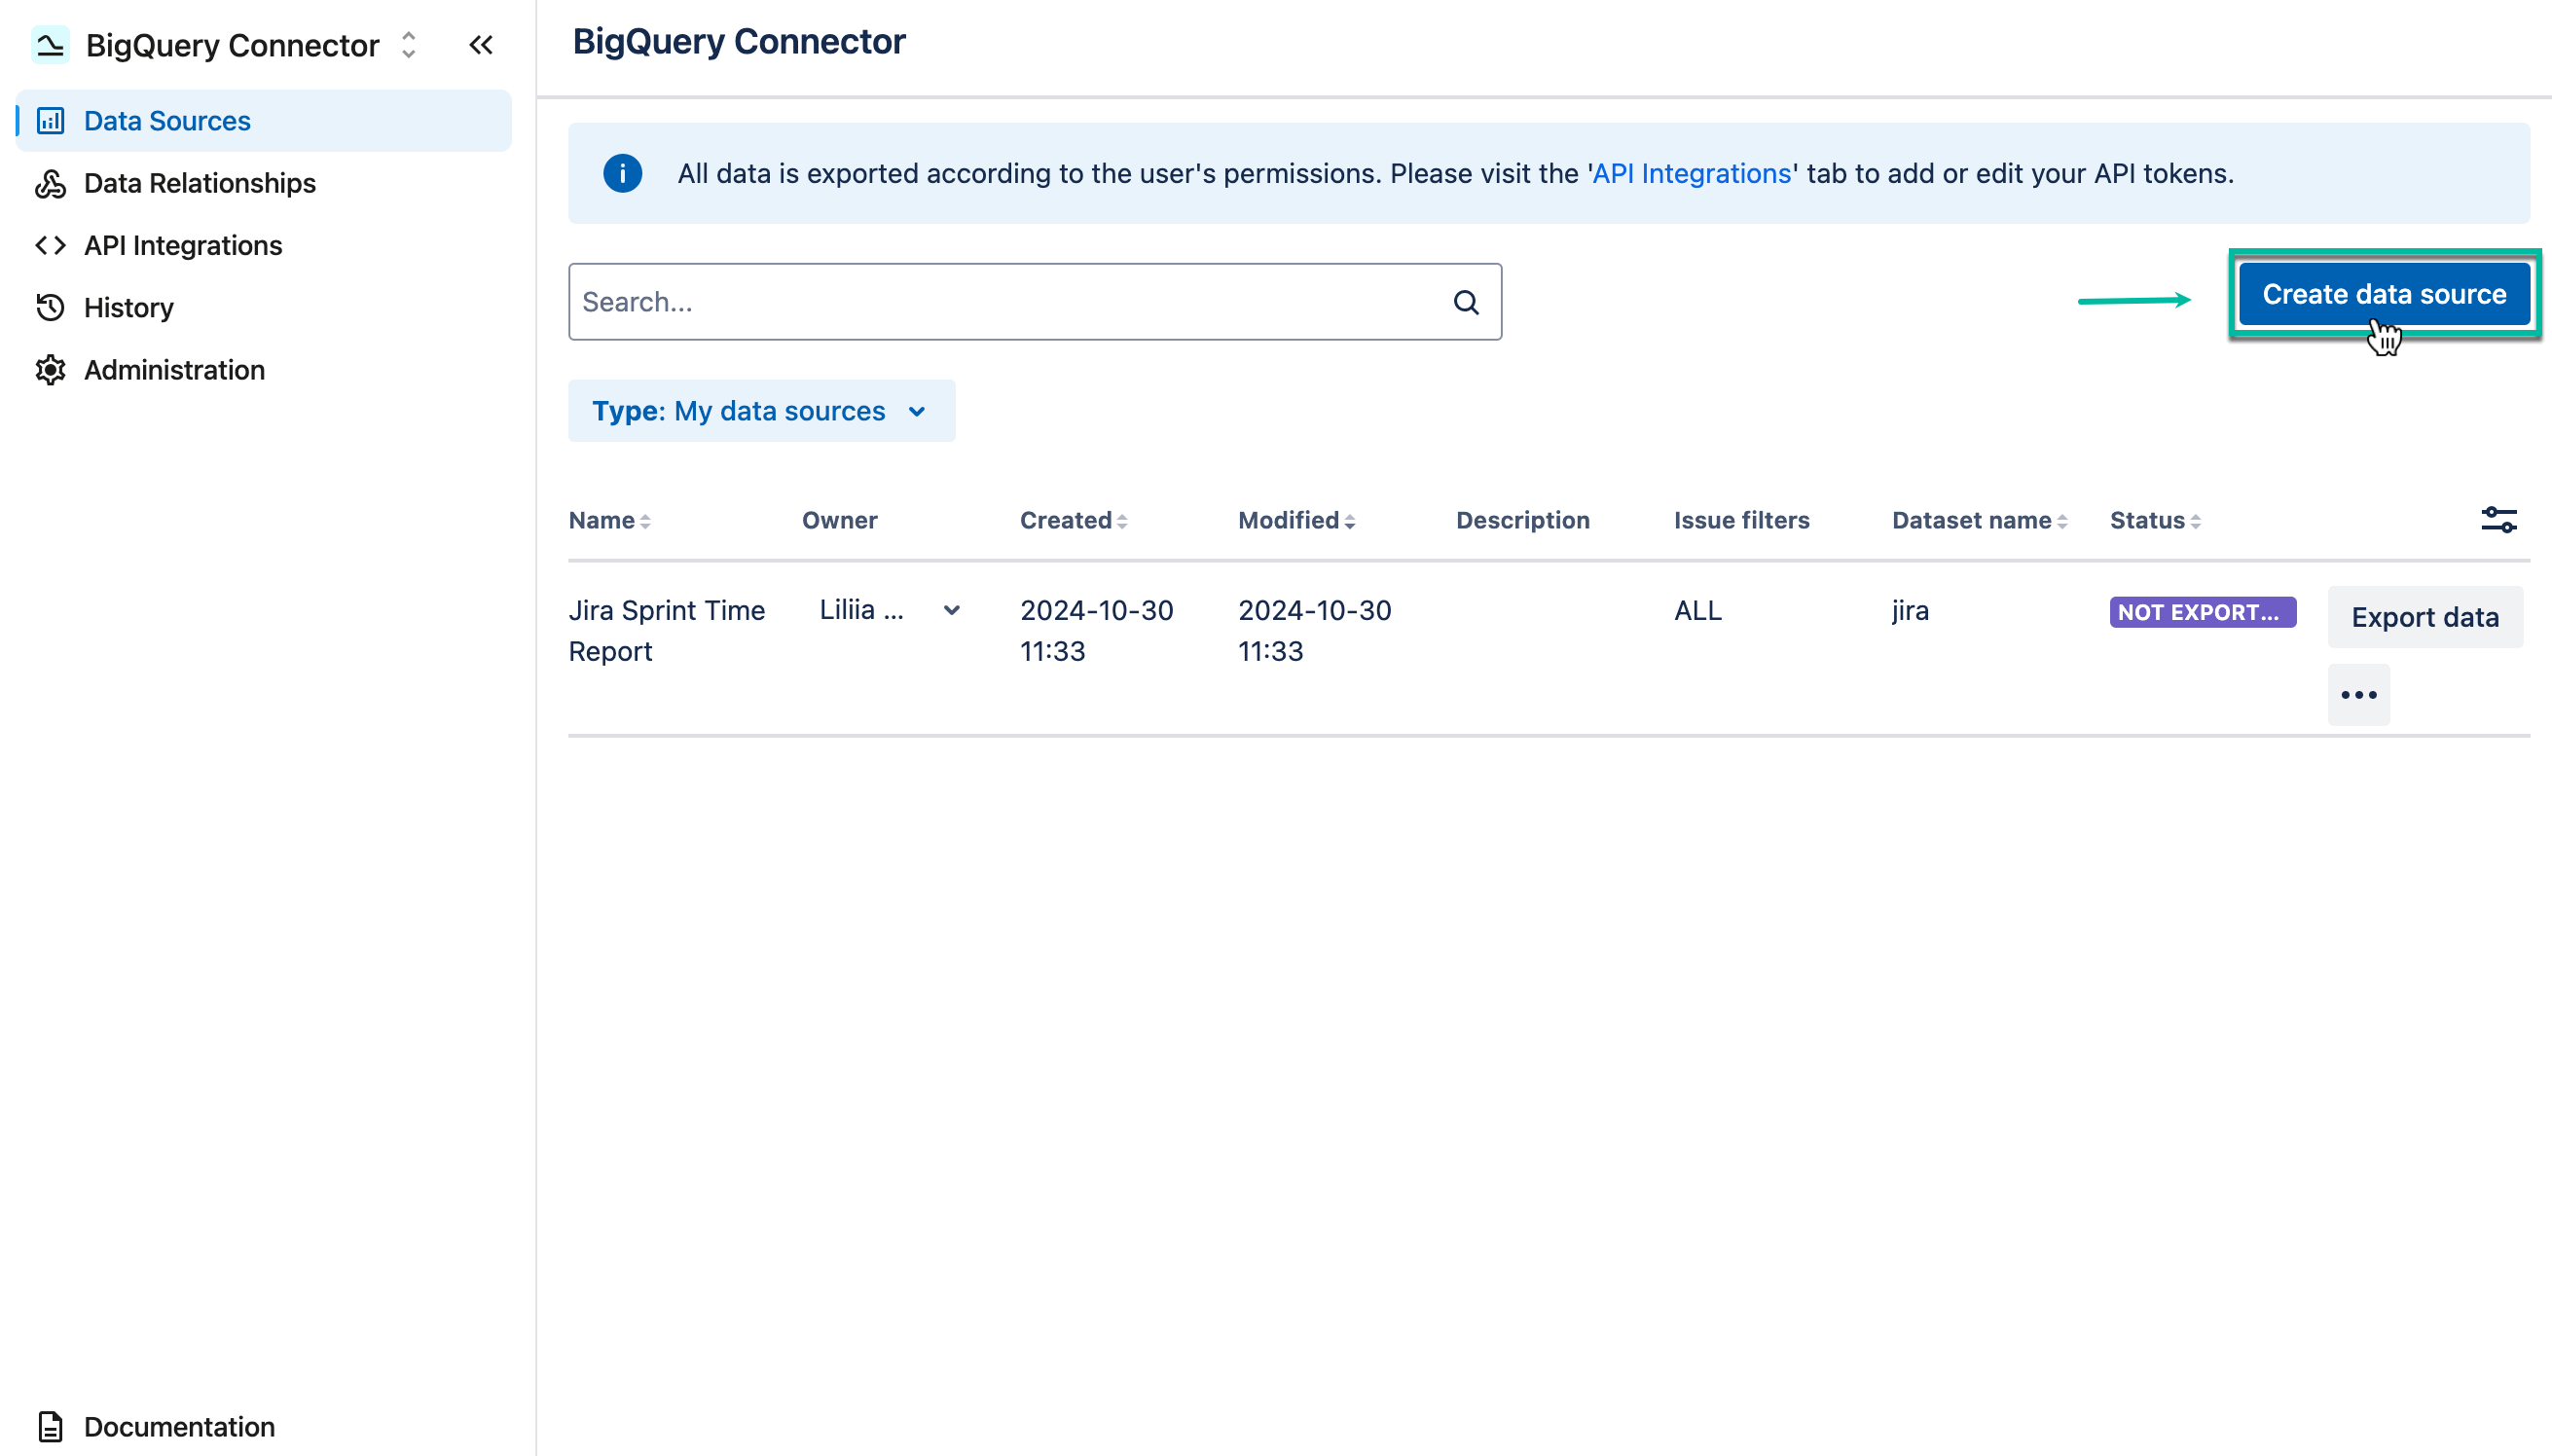Click the Administration gear icon
2552x1456 pixels.
[51, 370]
